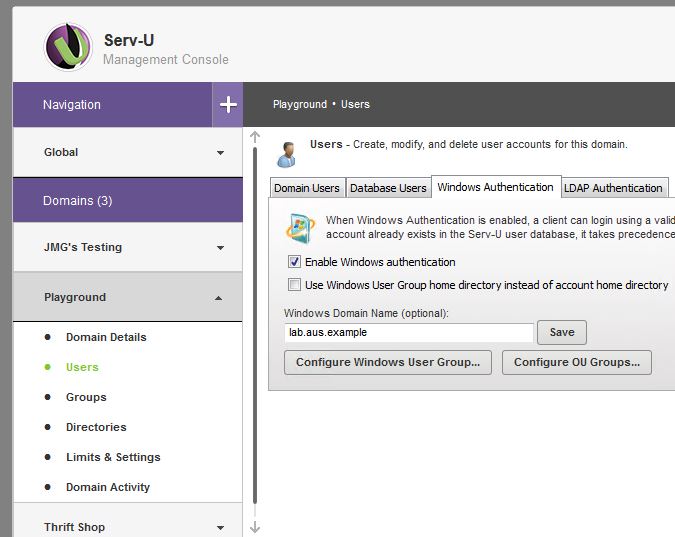Click the scroll up arrow icon
Viewport: 675px width, 537px height.
255,137
